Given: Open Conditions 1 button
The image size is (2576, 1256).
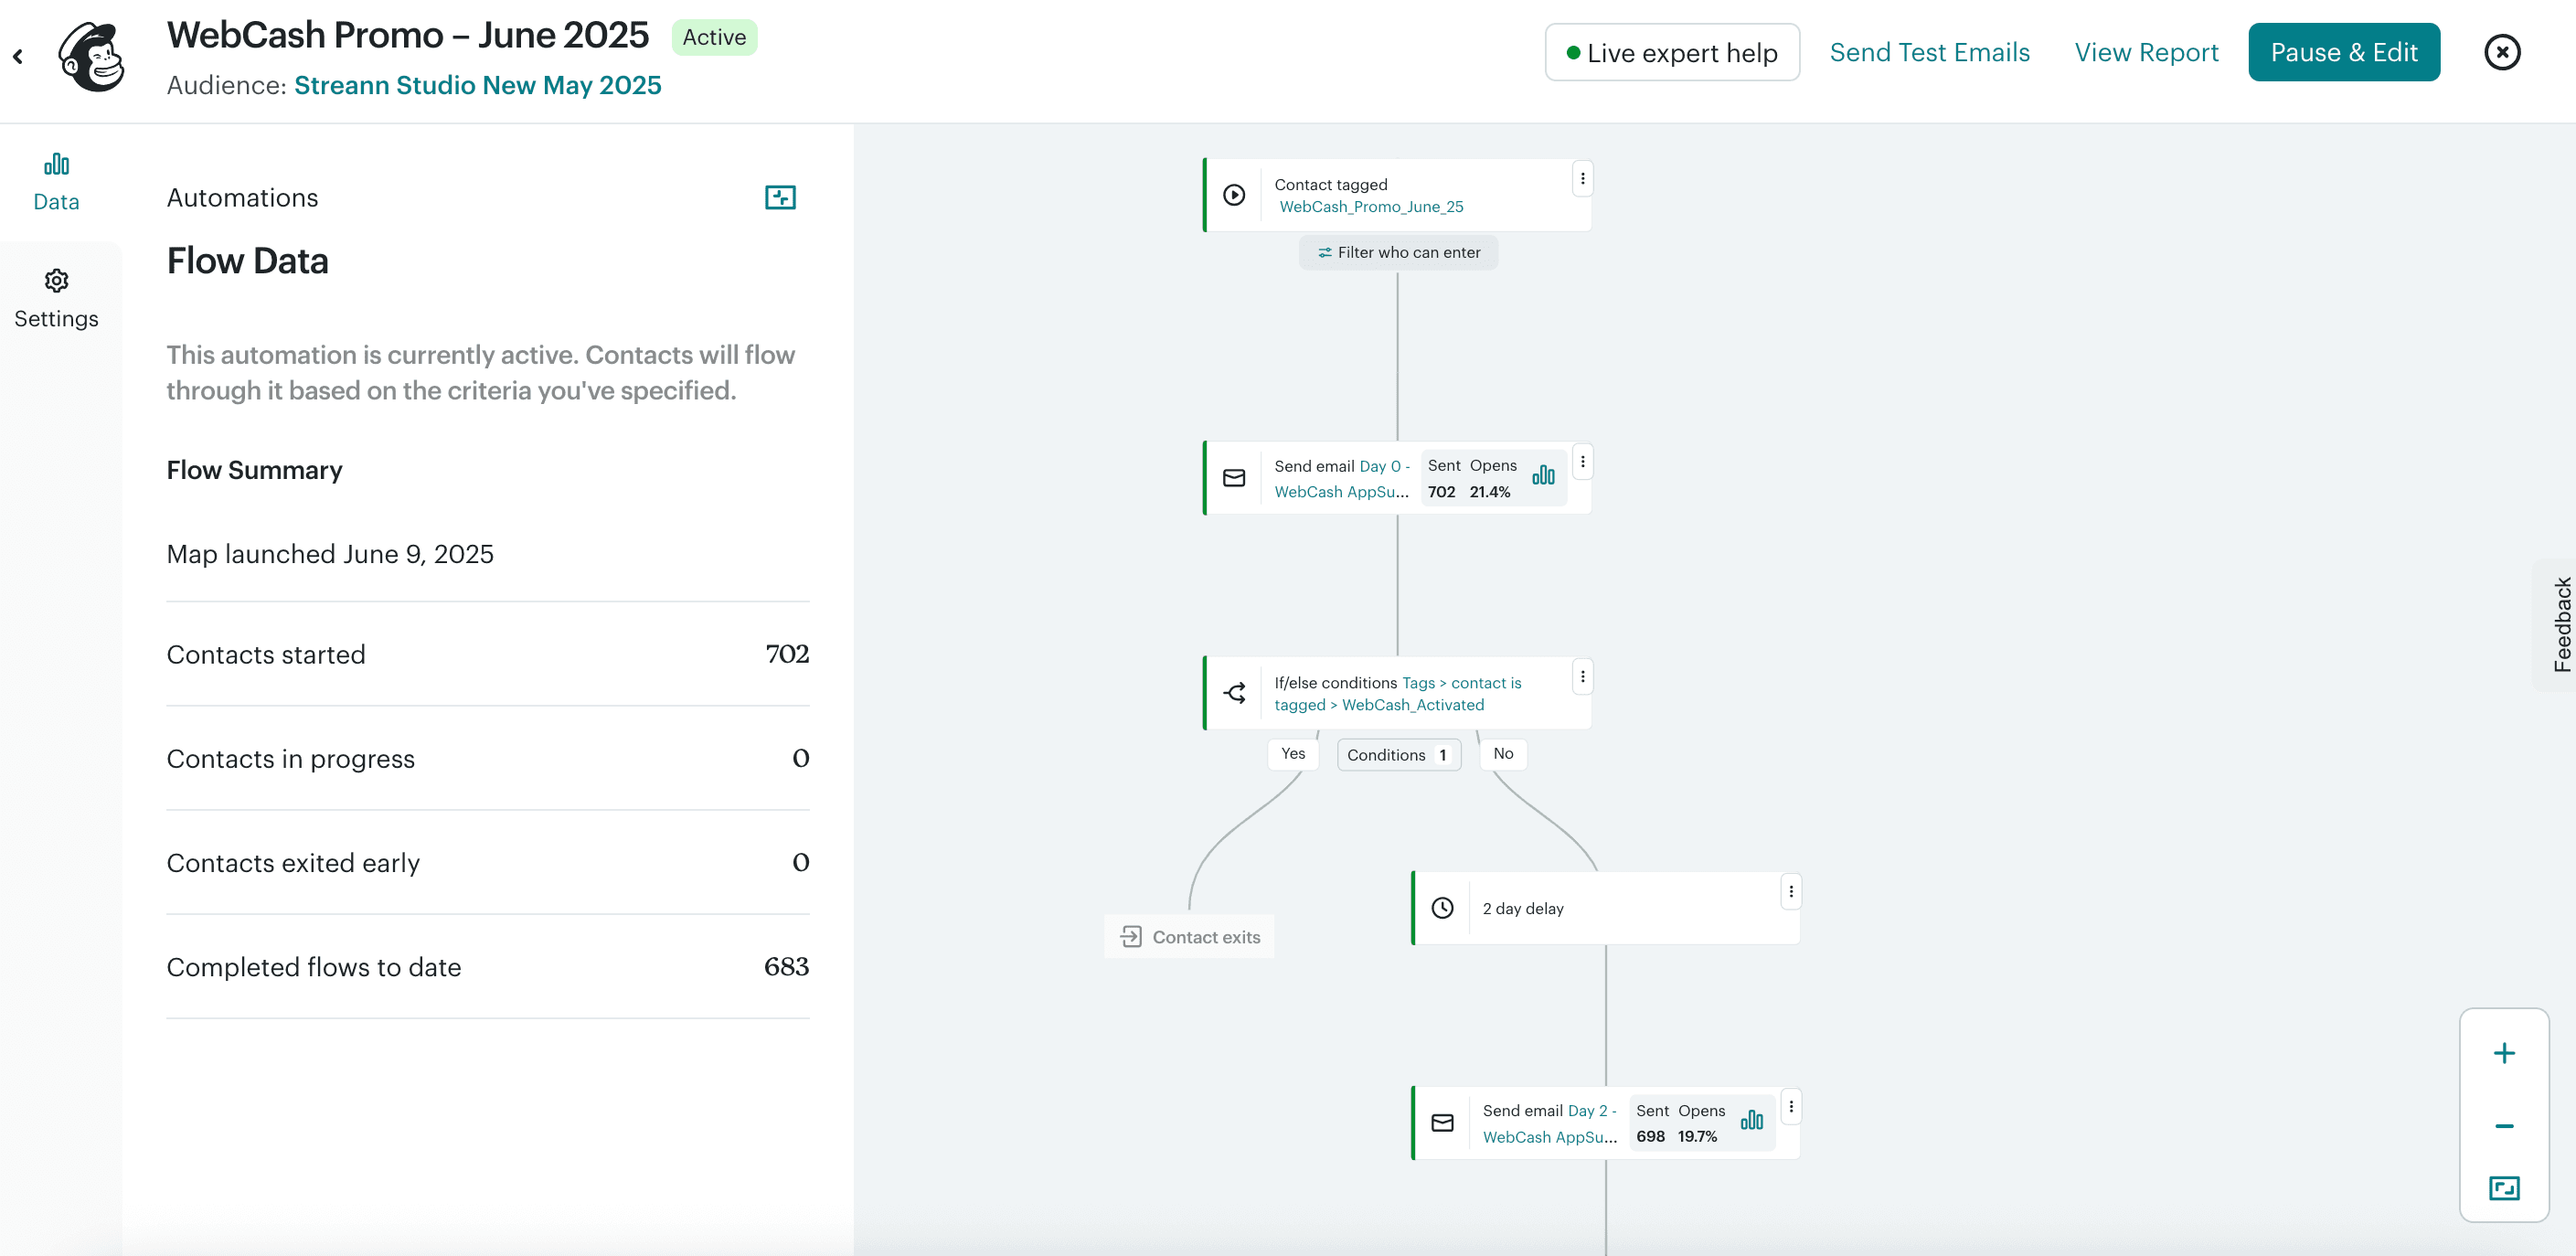Looking at the screenshot, I should coord(1398,755).
